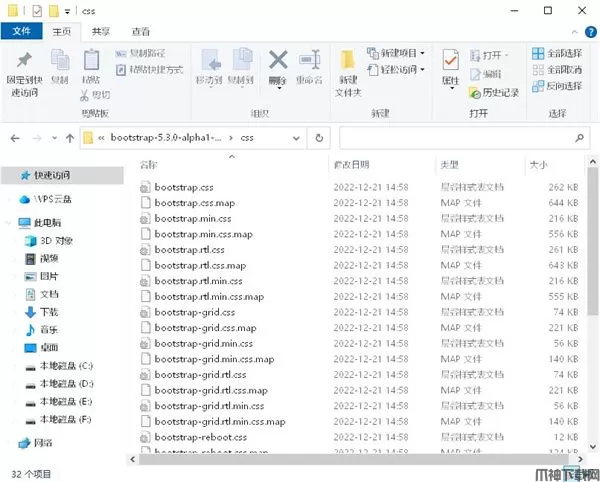Open Music folder in sidebar
Image resolution: width=600 pixels, height=482 pixels.
[41, 330]
